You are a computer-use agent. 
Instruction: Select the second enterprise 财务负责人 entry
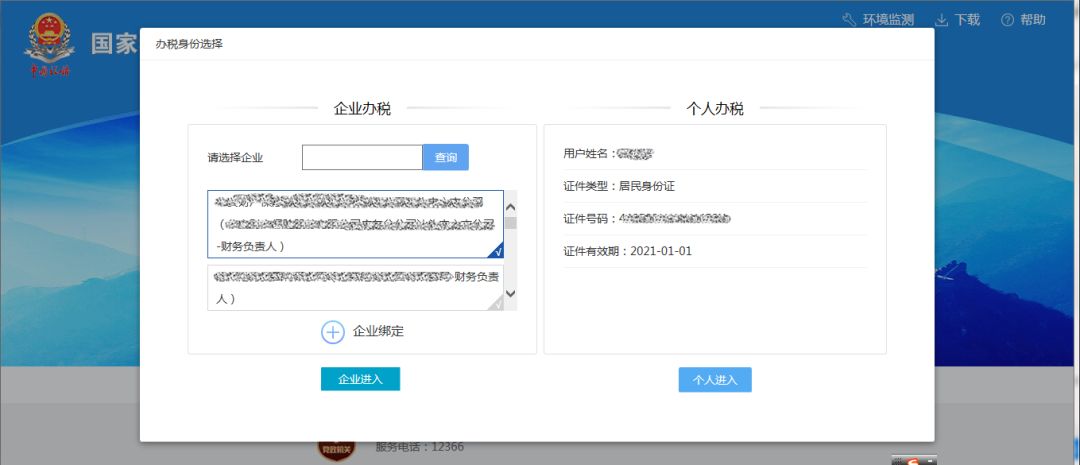click(355, 287)
